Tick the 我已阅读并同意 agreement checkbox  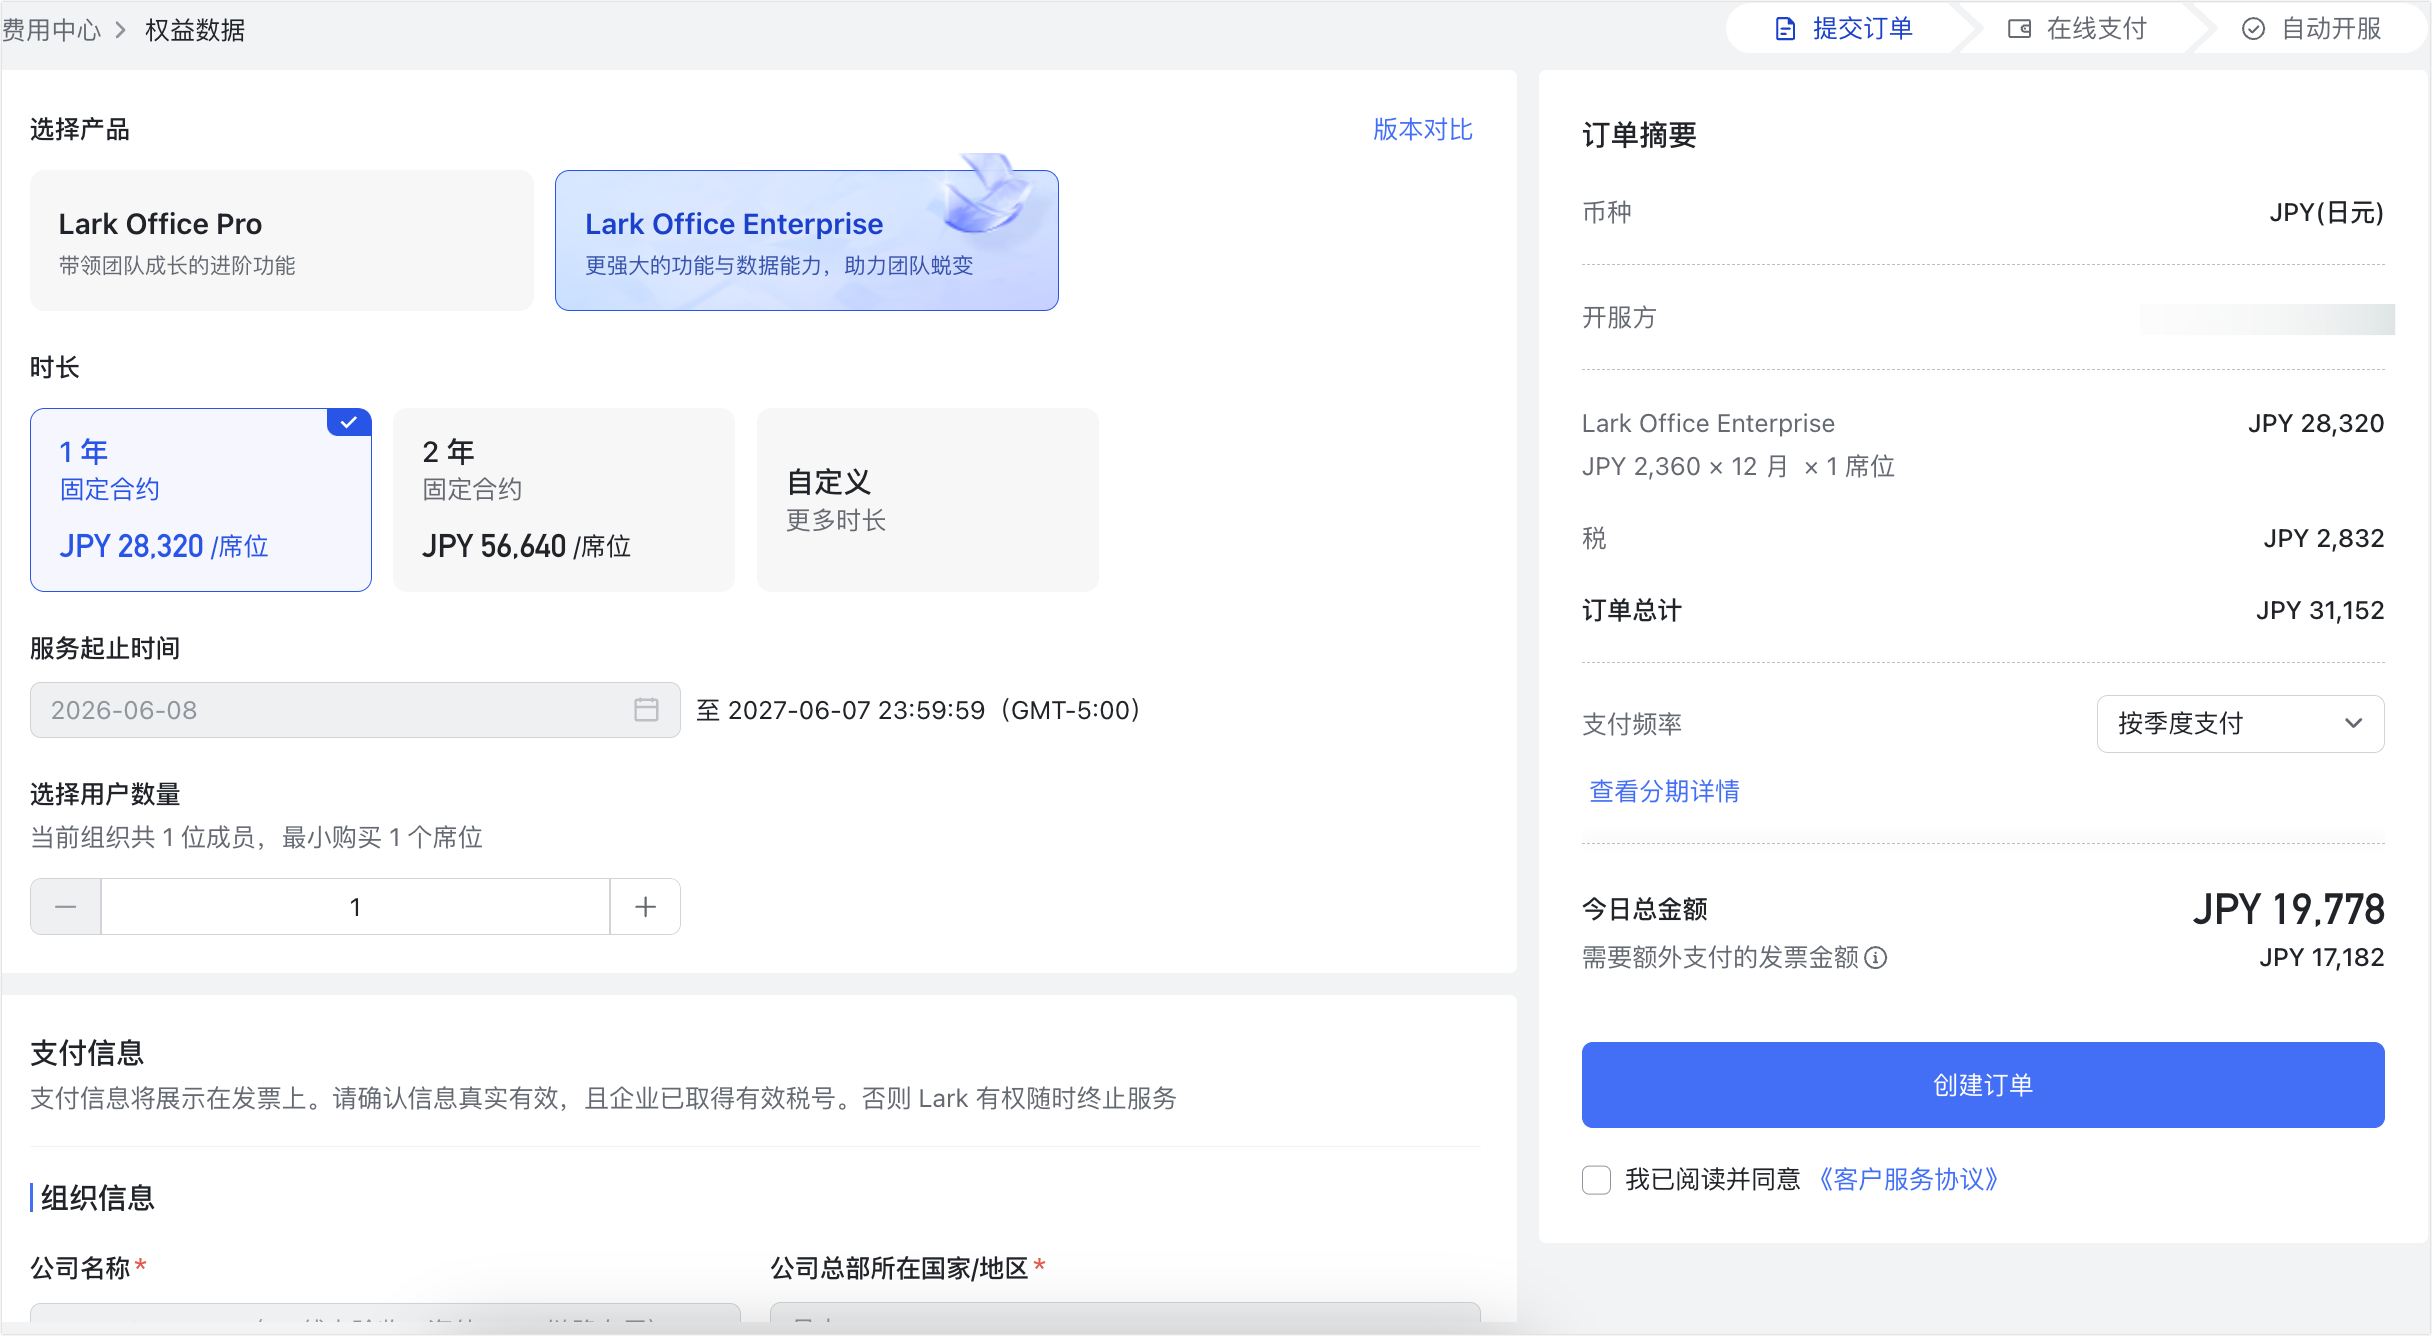1597,1180
